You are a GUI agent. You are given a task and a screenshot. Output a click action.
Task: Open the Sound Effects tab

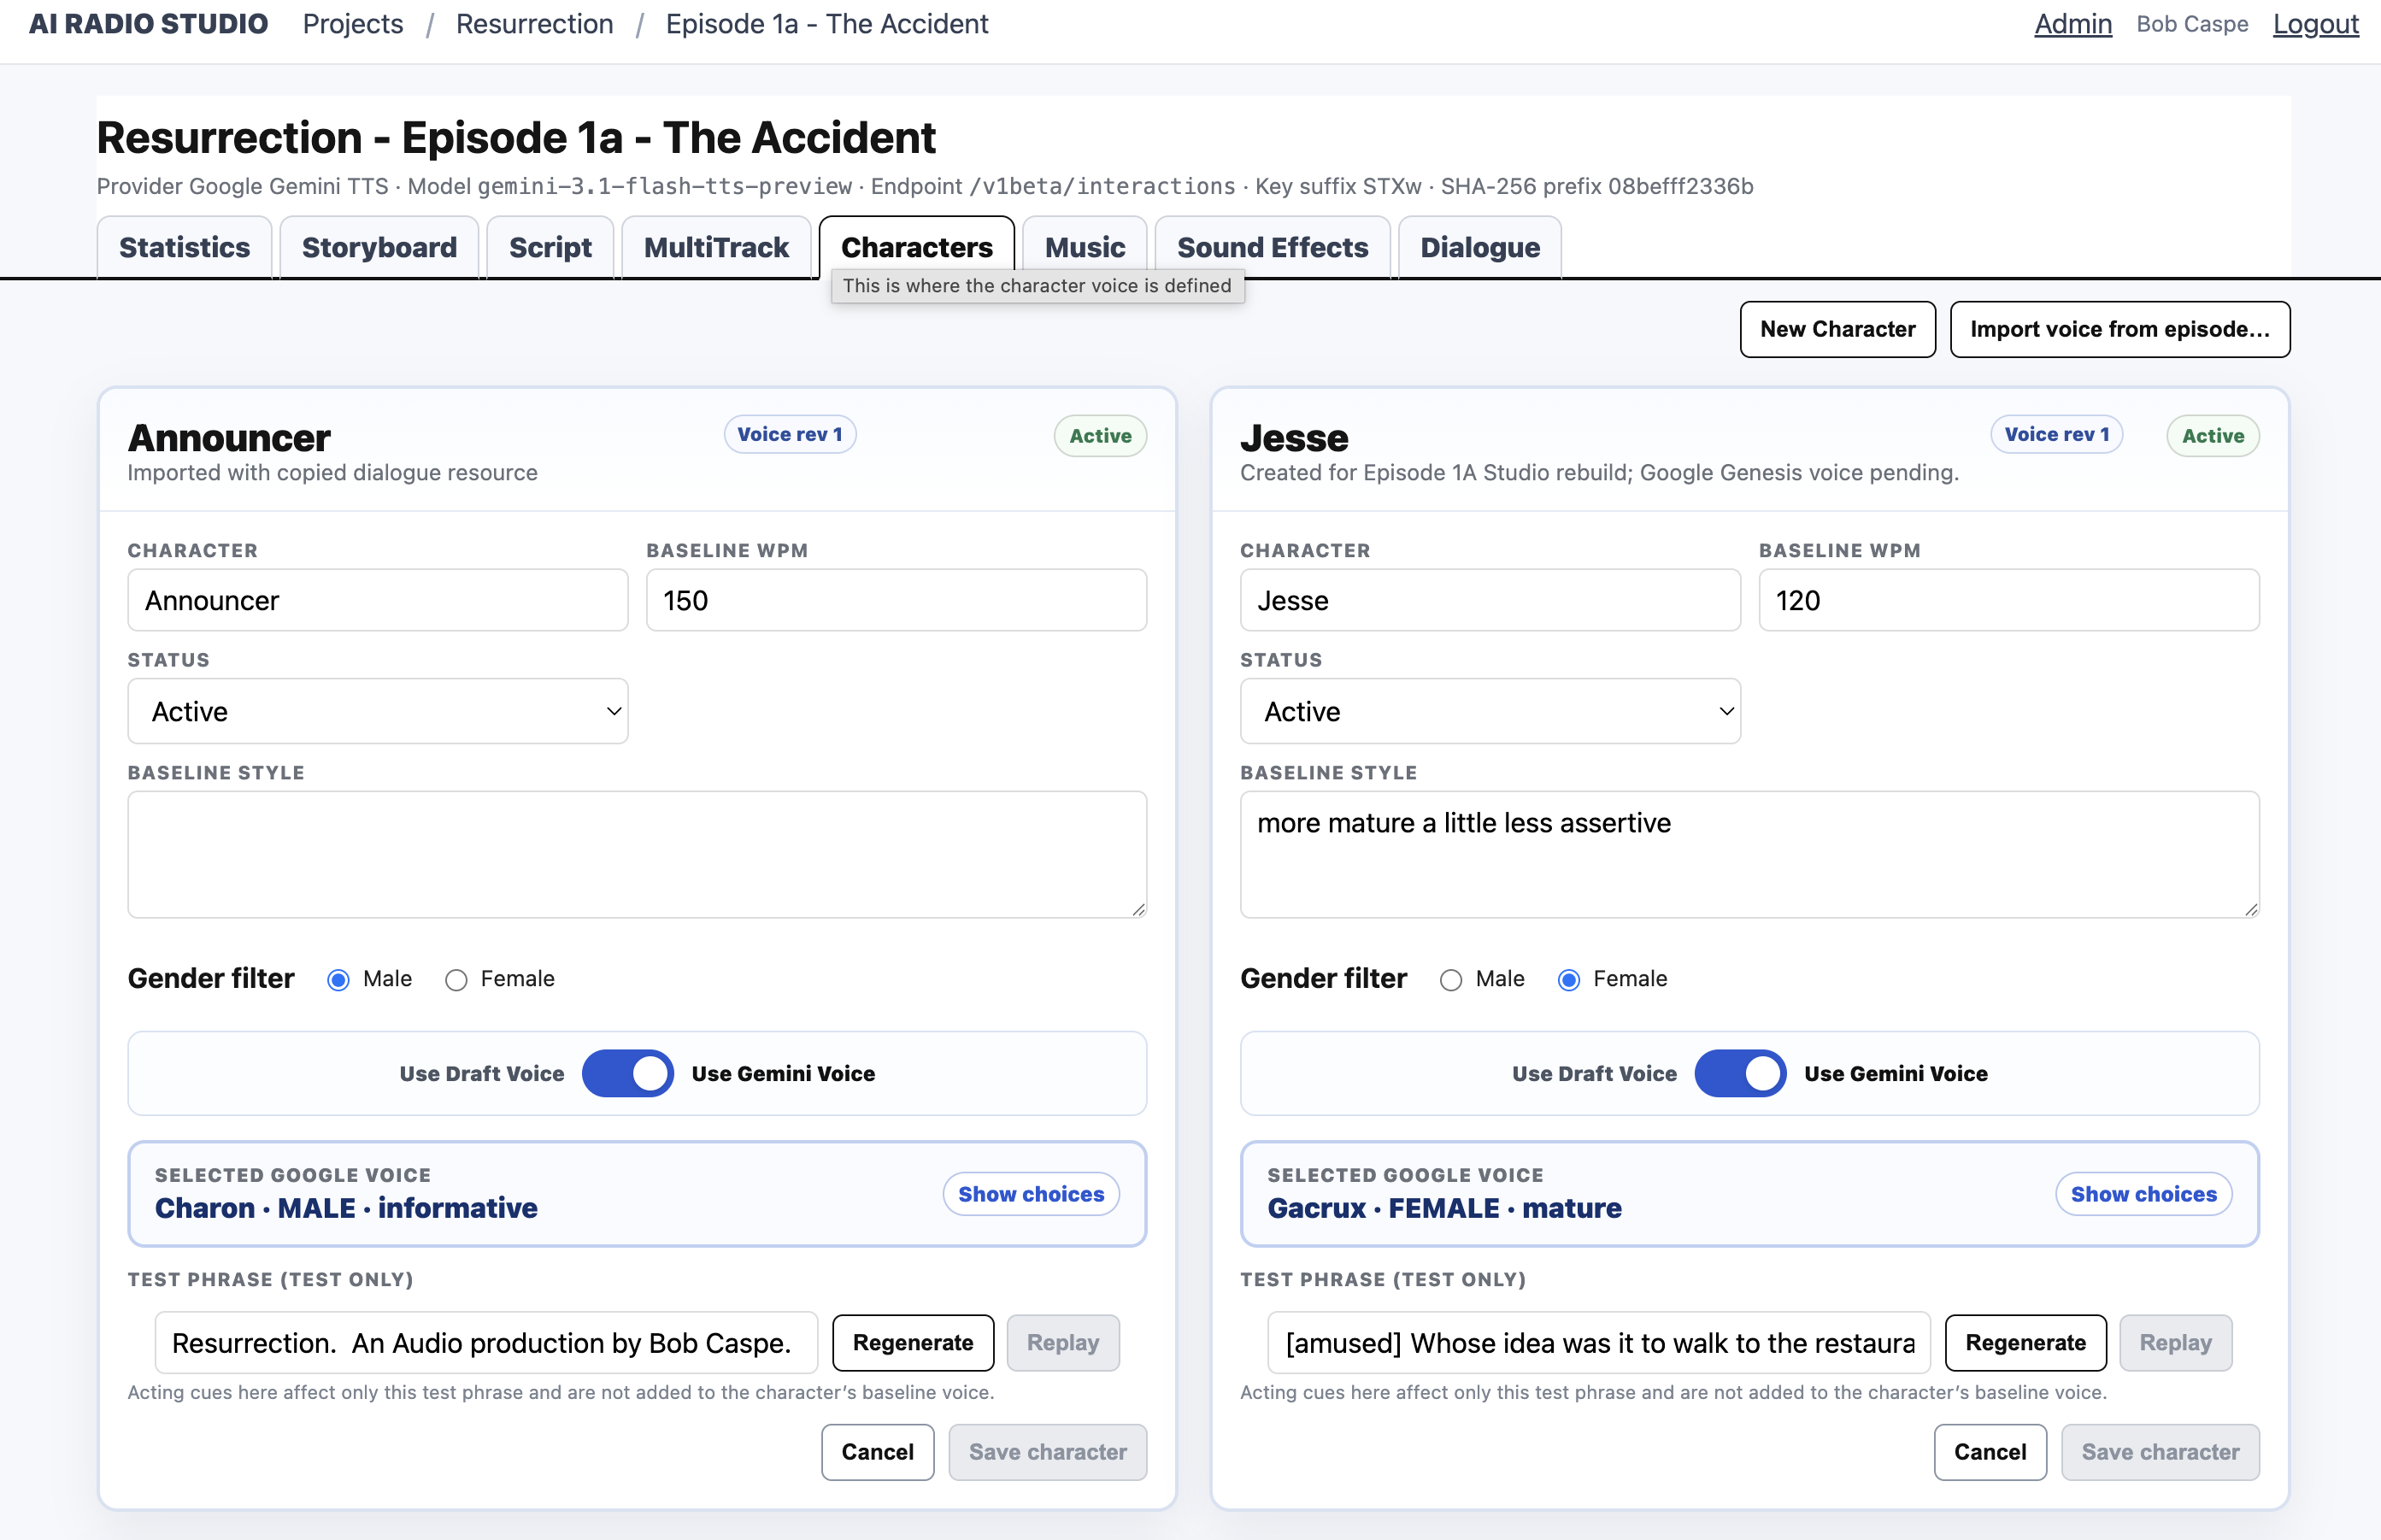pos(1272,247)
